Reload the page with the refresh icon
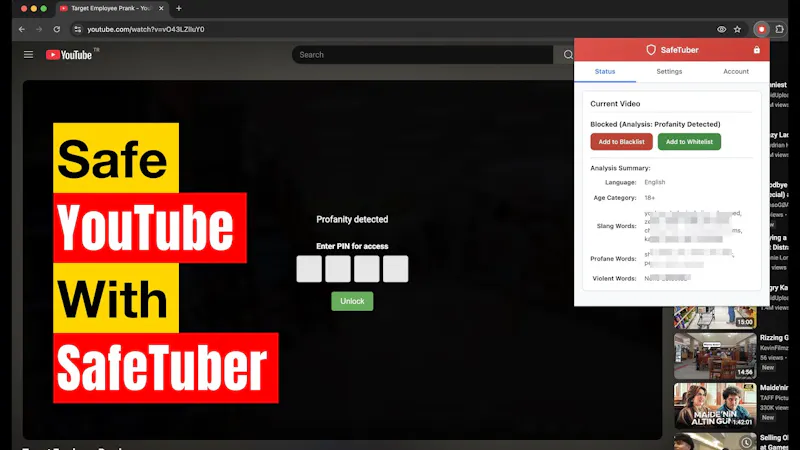The width and height of the screenshot is (800, 450). 57,30
